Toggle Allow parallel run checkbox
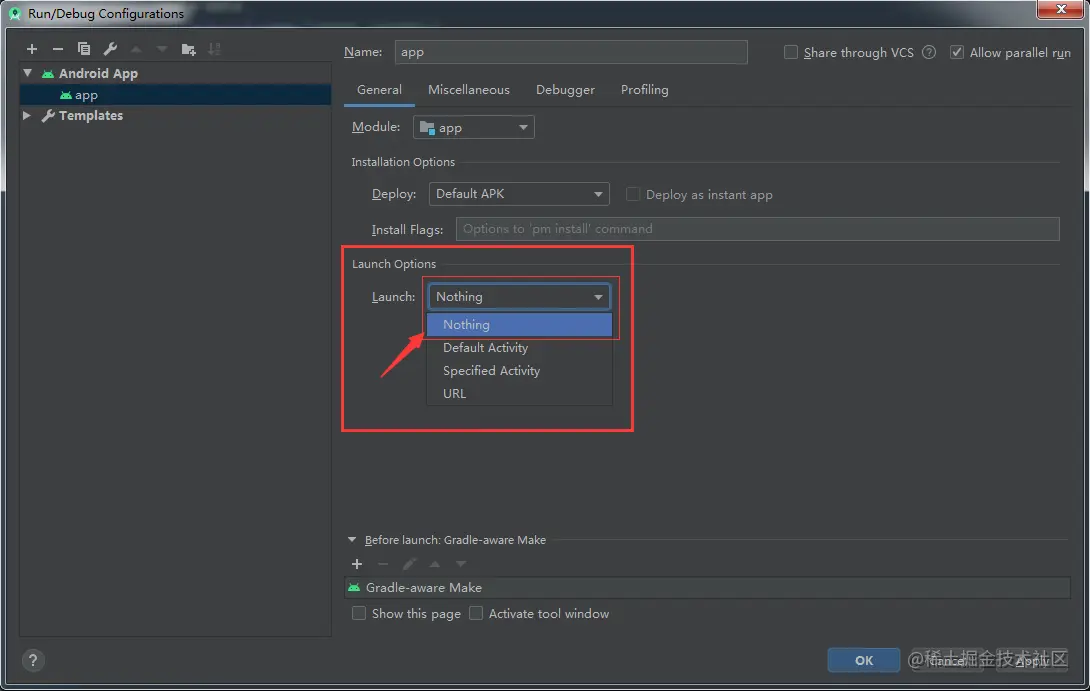The width and height of the screenshot is (1090, 691). [x=957, y=52]
